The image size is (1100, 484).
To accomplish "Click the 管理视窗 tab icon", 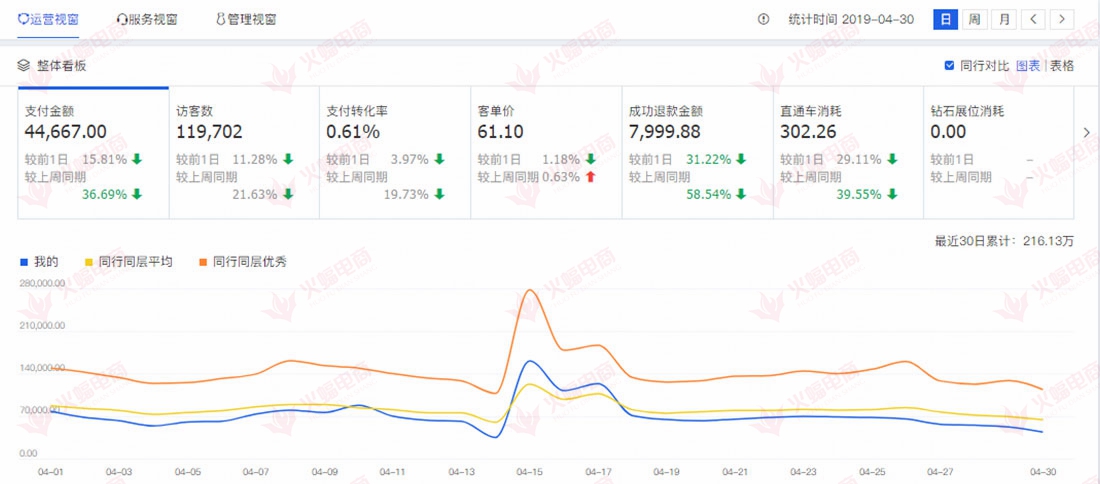I will click(220, 19).
